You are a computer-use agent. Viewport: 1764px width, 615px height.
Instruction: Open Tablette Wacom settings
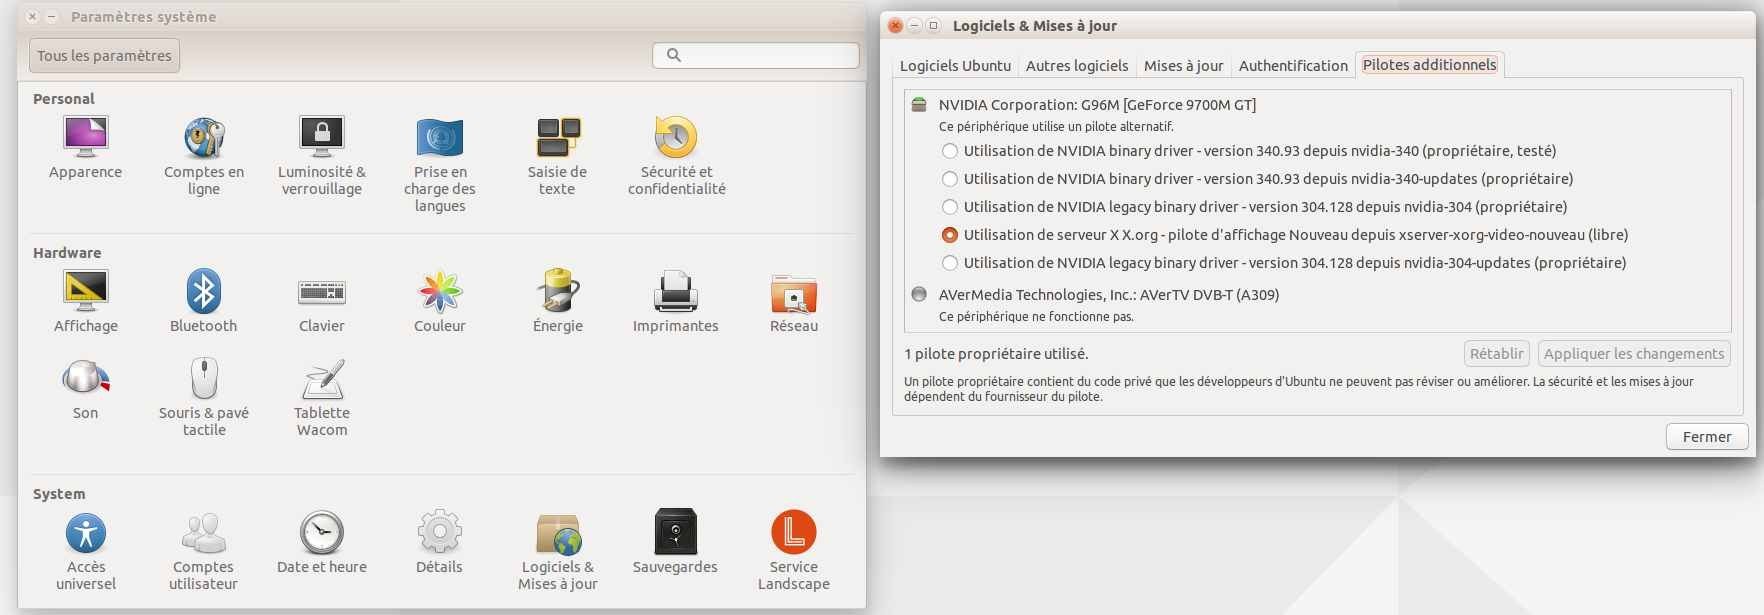pos(322,380)
